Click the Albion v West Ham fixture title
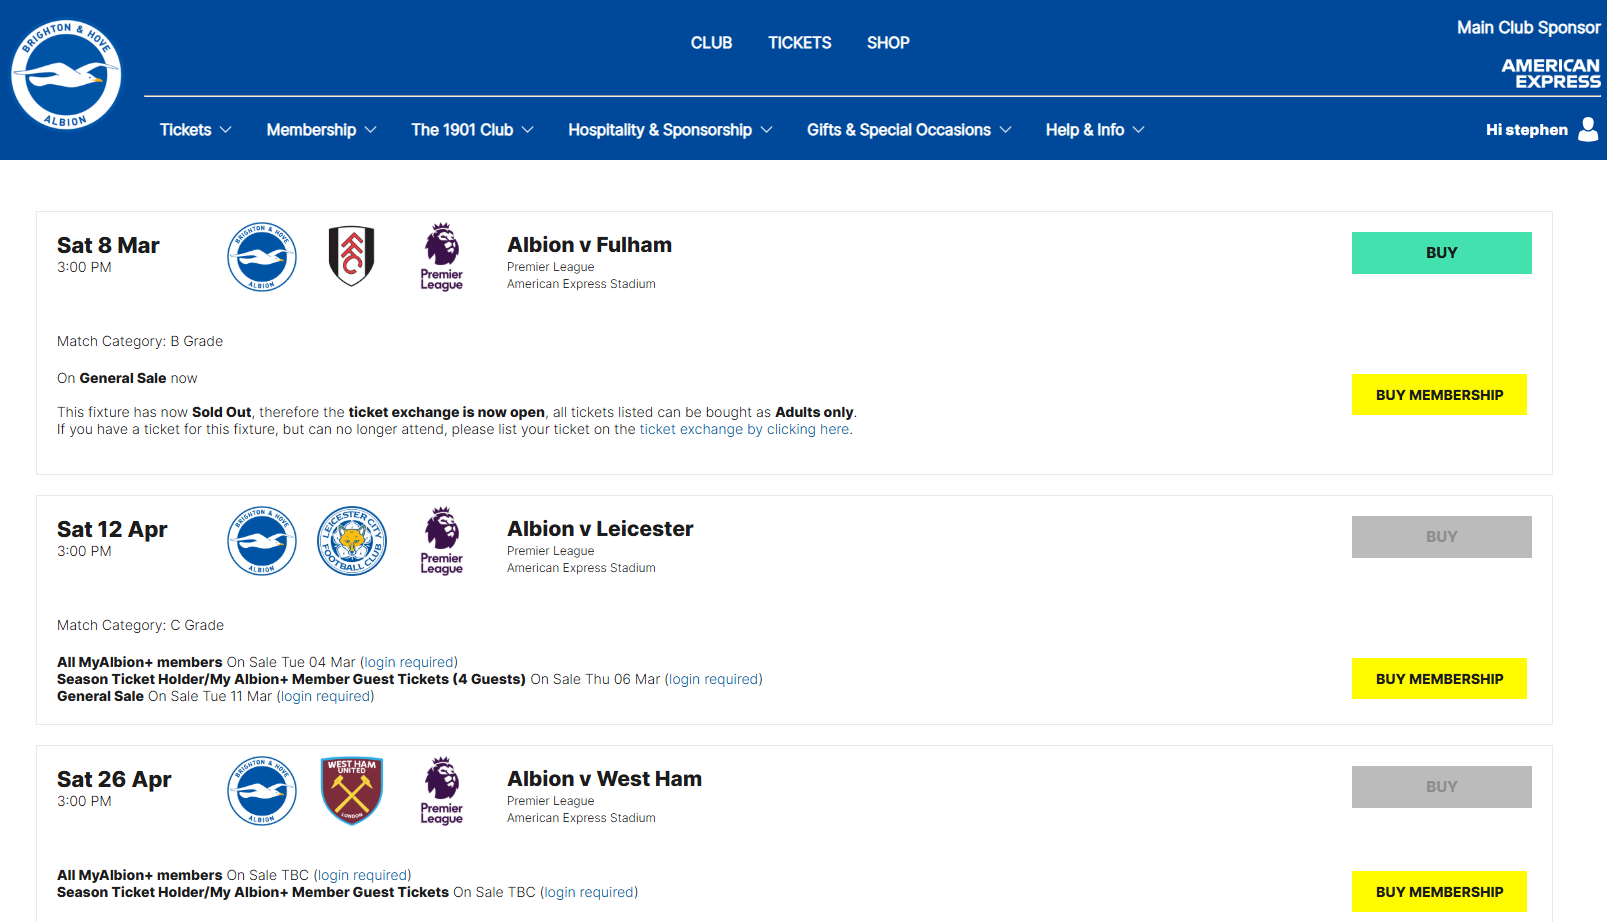This screenshot has width=1607, height=922. [604, 779]
